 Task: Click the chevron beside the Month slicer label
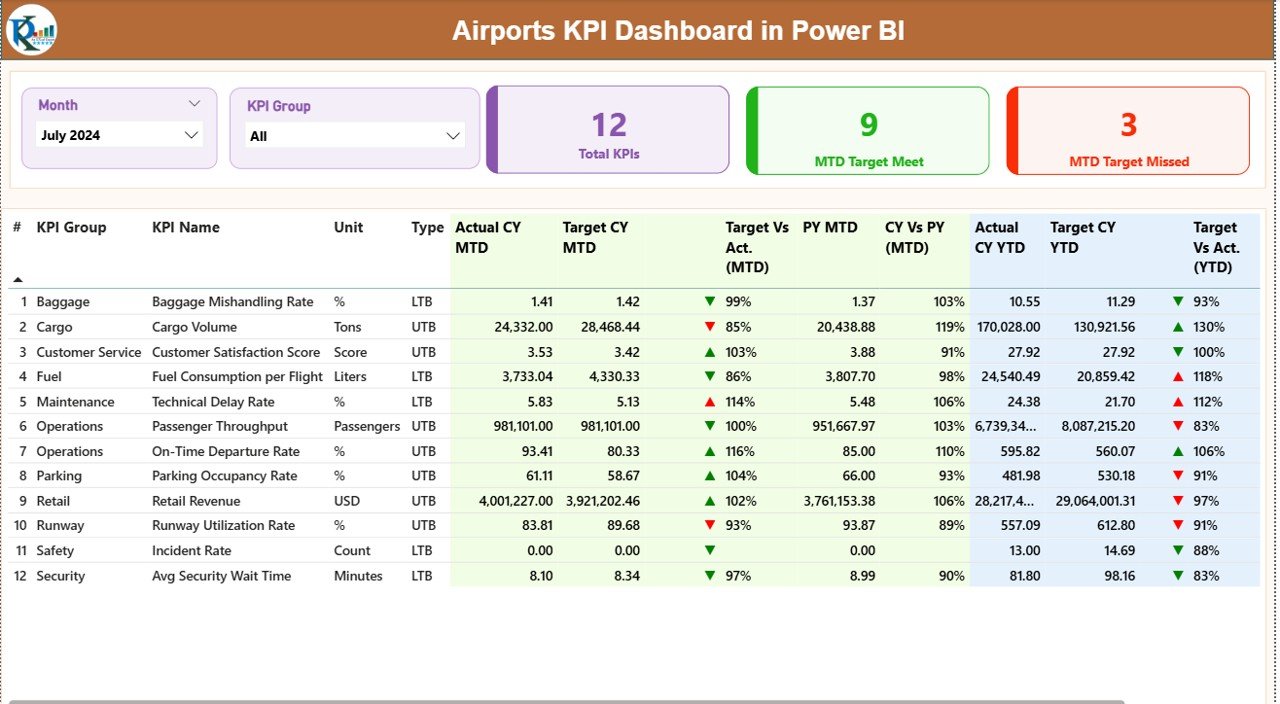193,104
